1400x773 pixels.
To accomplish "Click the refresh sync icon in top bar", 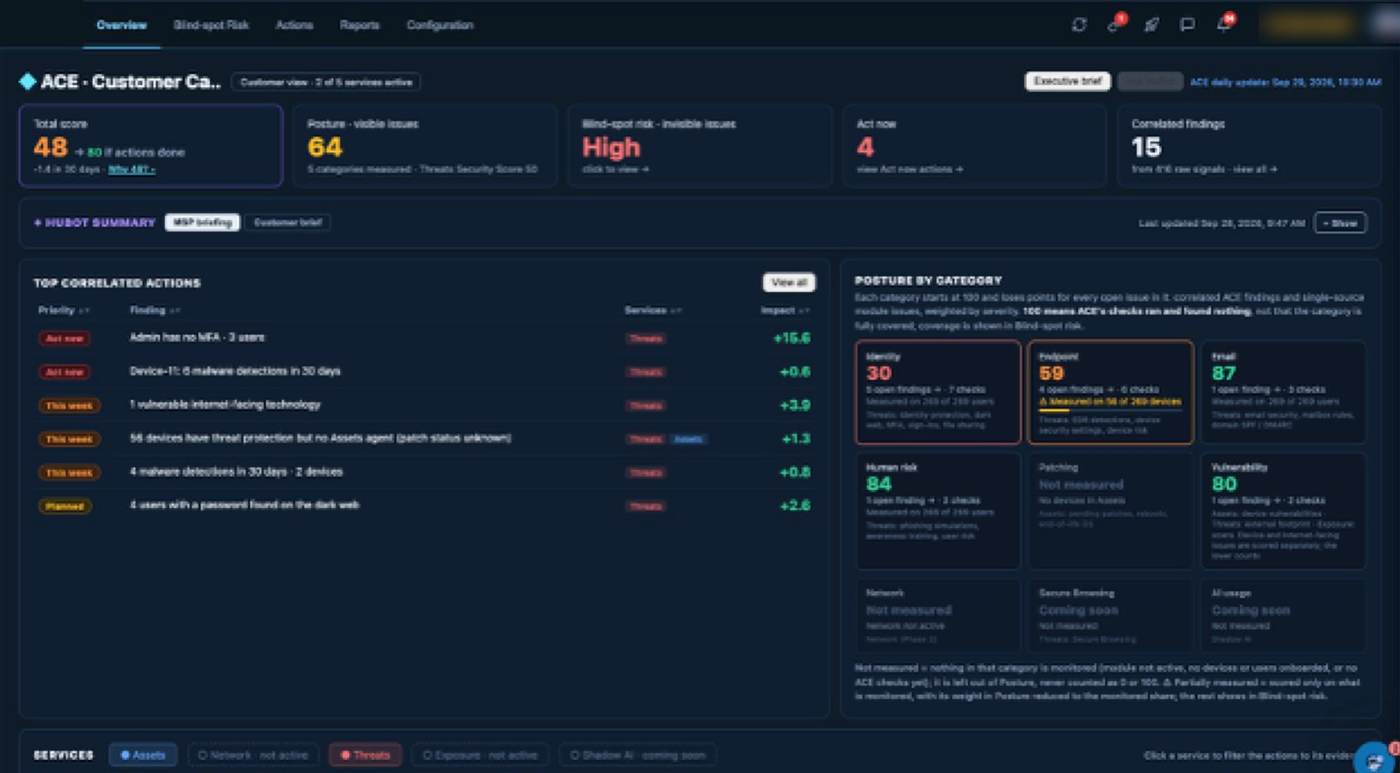I will (1079, 25).
